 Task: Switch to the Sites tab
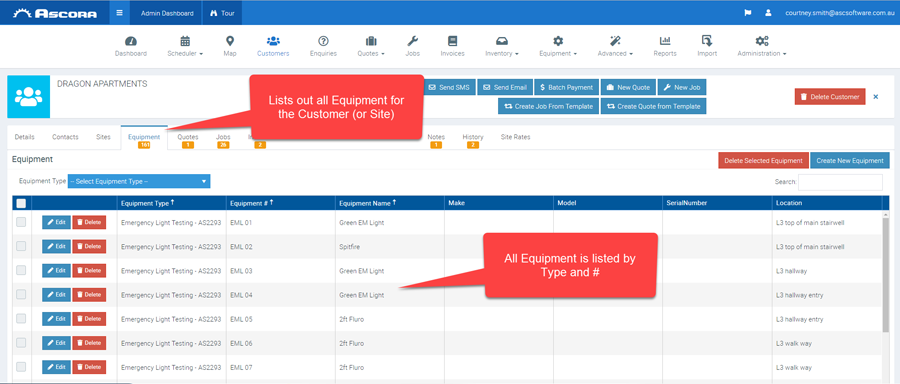click(103, 138)
